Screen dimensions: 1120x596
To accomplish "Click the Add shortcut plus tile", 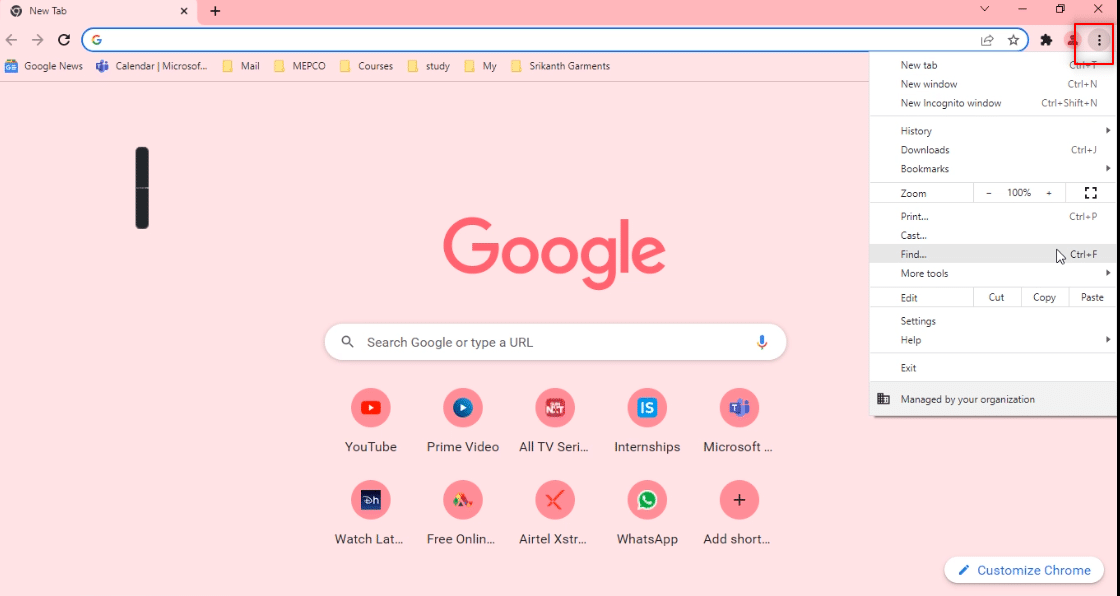I will (739, 514).
